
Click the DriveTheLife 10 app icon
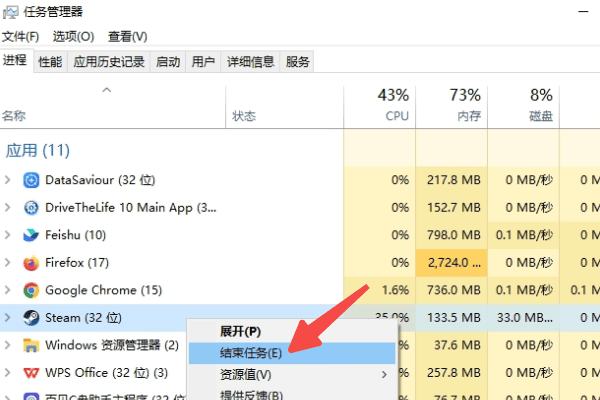point(31,208)
